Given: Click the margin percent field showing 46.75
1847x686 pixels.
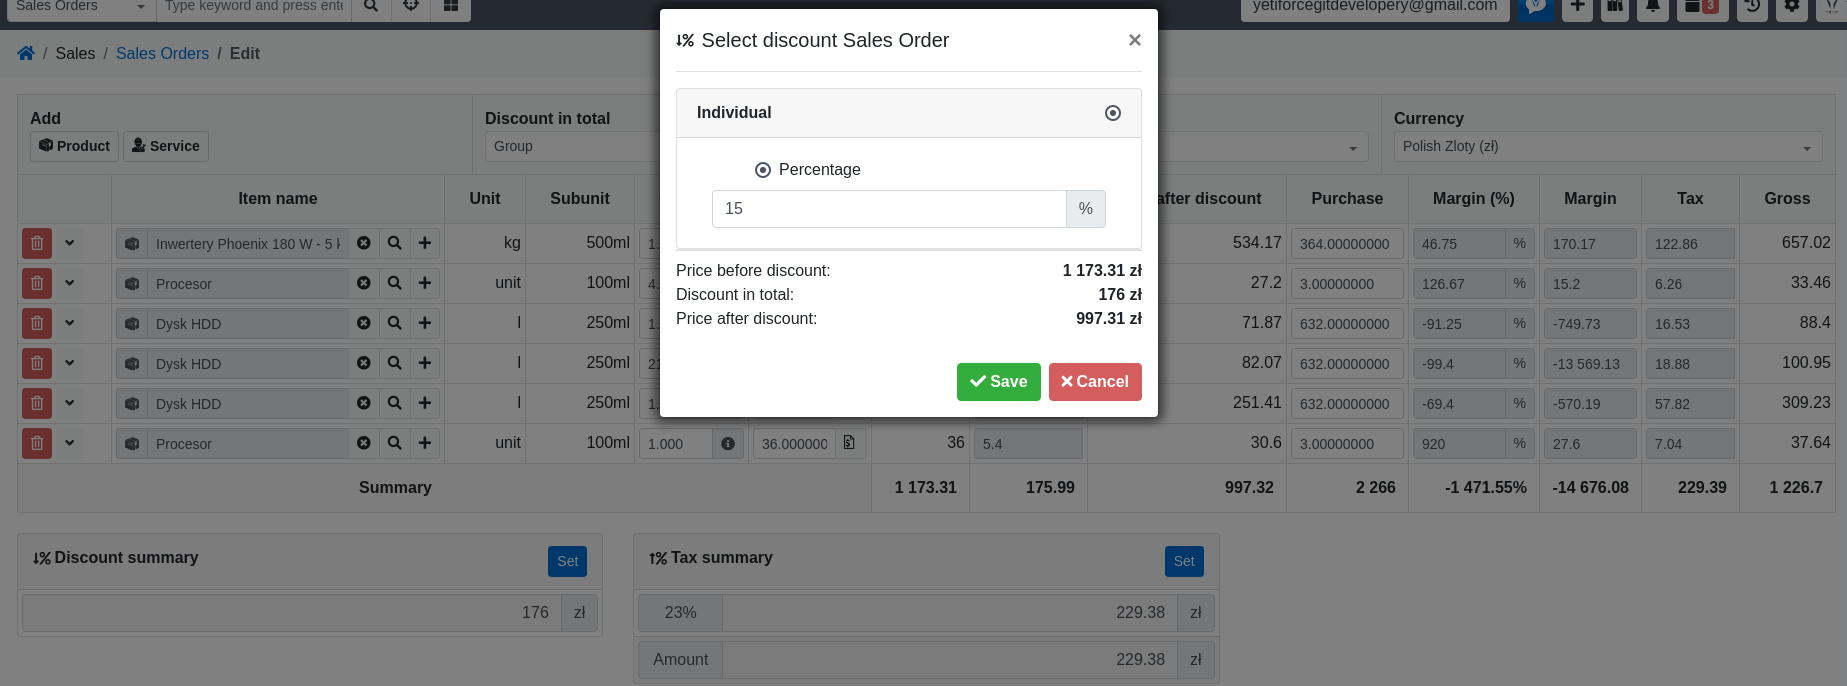Looking at the screenshot, I should [x=1459, y=244].
